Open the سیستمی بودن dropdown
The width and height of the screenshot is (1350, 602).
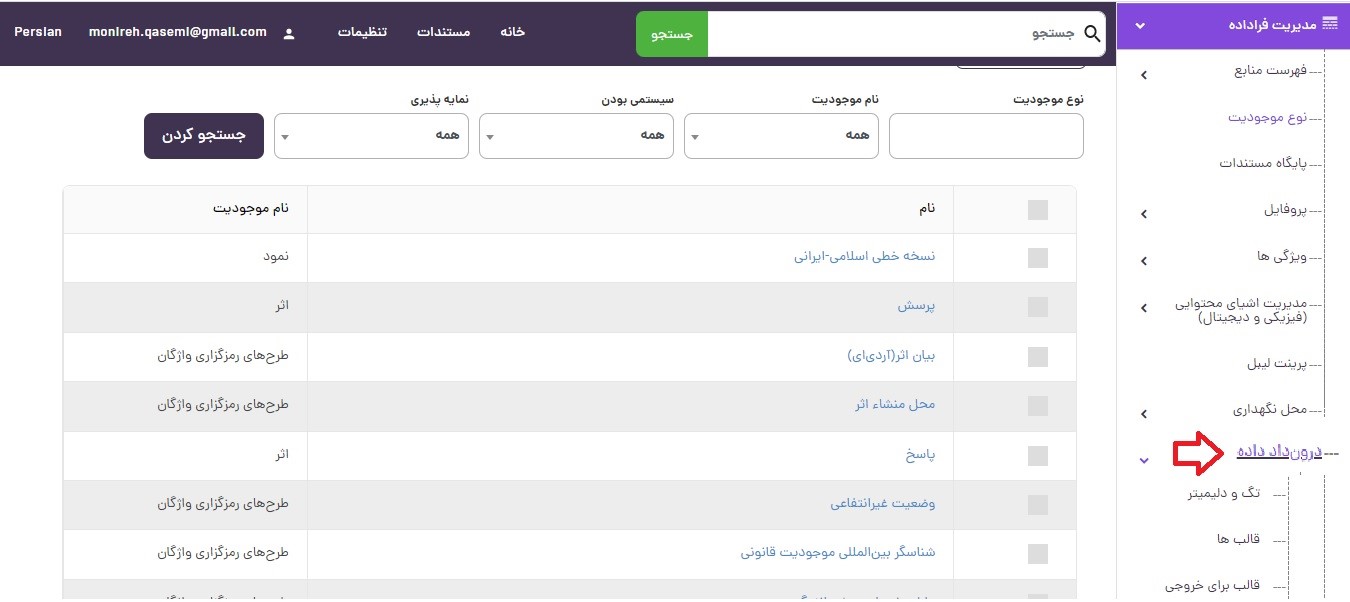(576, 136)
